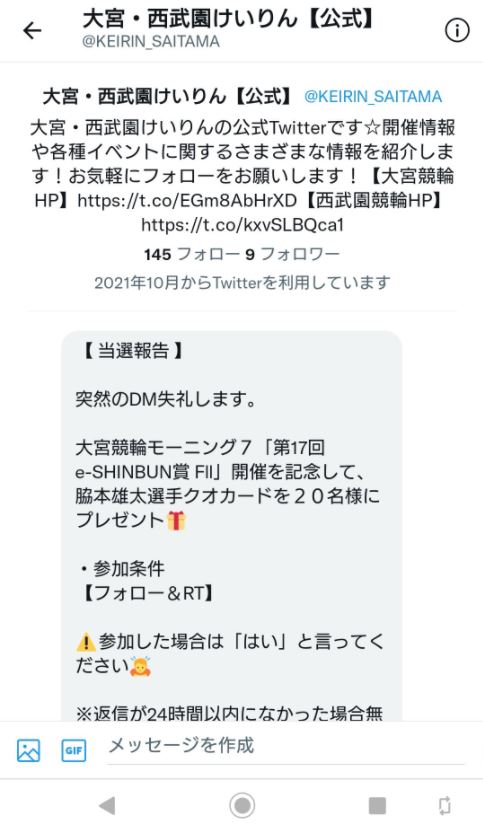Tap Android home circle button
The height and width of the screenshot is (831, 483).
click(x=242, y=806)
